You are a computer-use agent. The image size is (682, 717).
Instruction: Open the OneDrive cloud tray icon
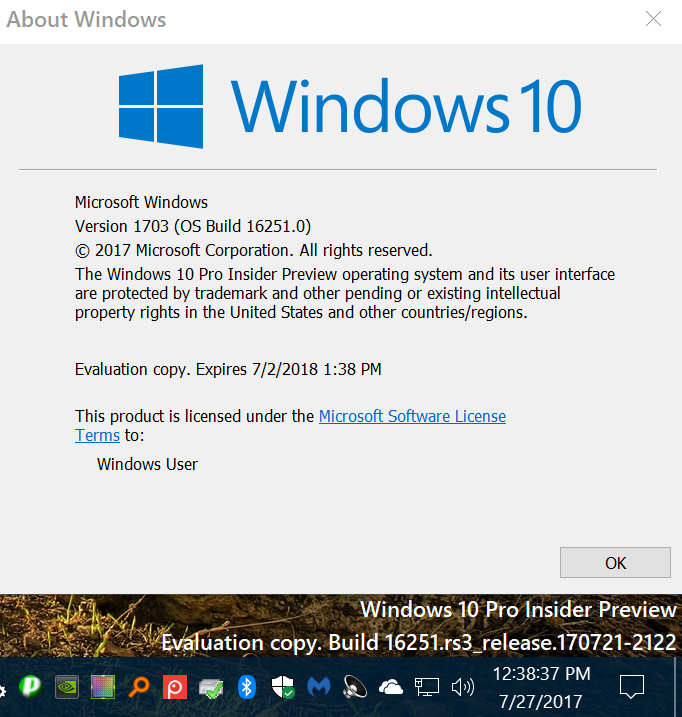coord(391,687)
